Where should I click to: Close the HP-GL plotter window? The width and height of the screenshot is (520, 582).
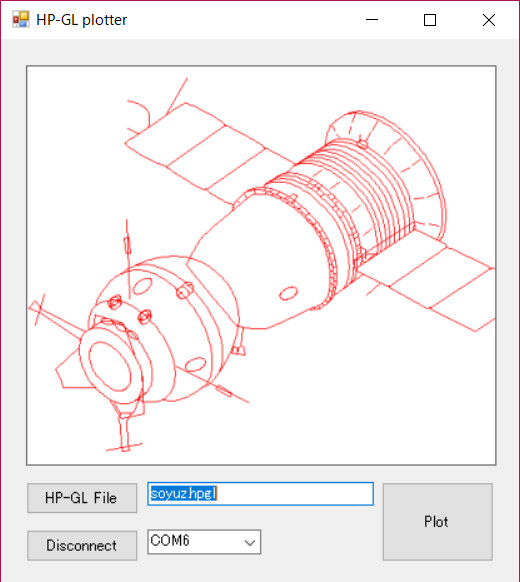(x=489, y=20)
